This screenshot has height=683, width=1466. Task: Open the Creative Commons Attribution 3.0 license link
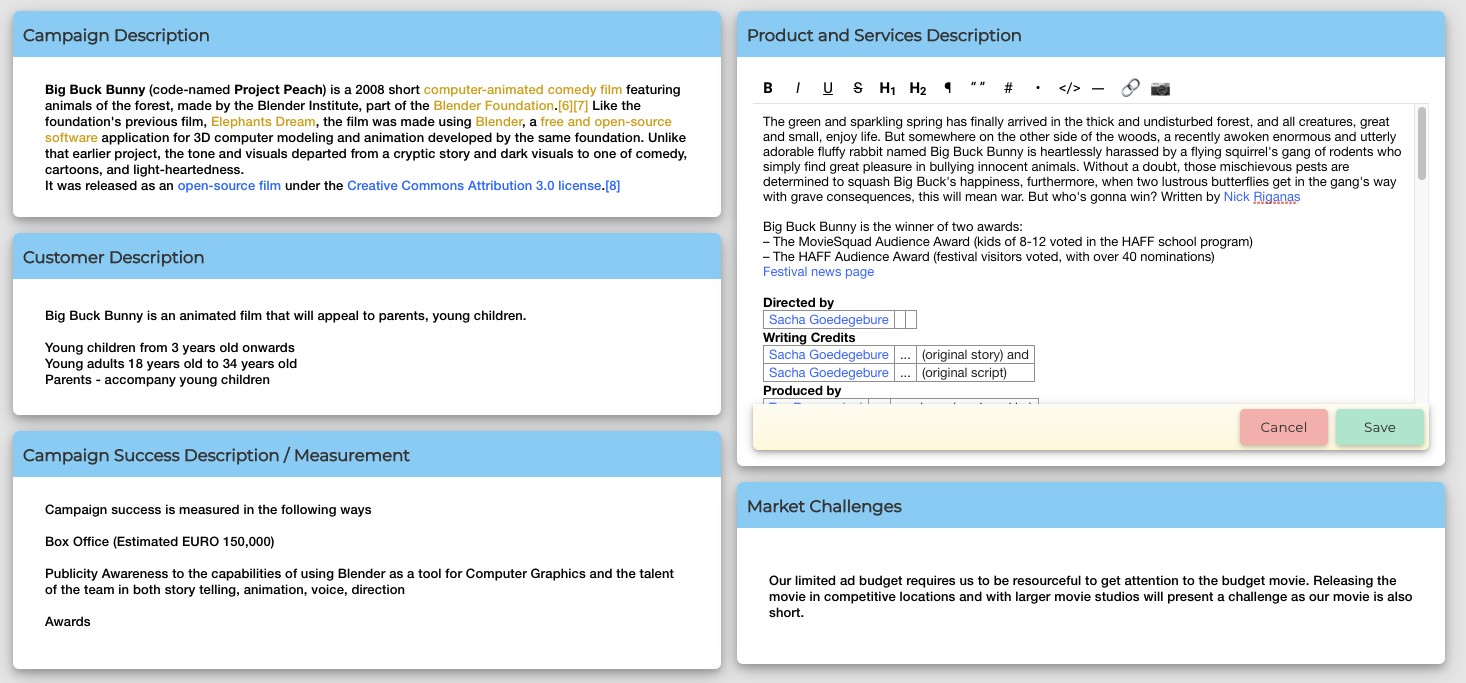click(x=474, y=186)
